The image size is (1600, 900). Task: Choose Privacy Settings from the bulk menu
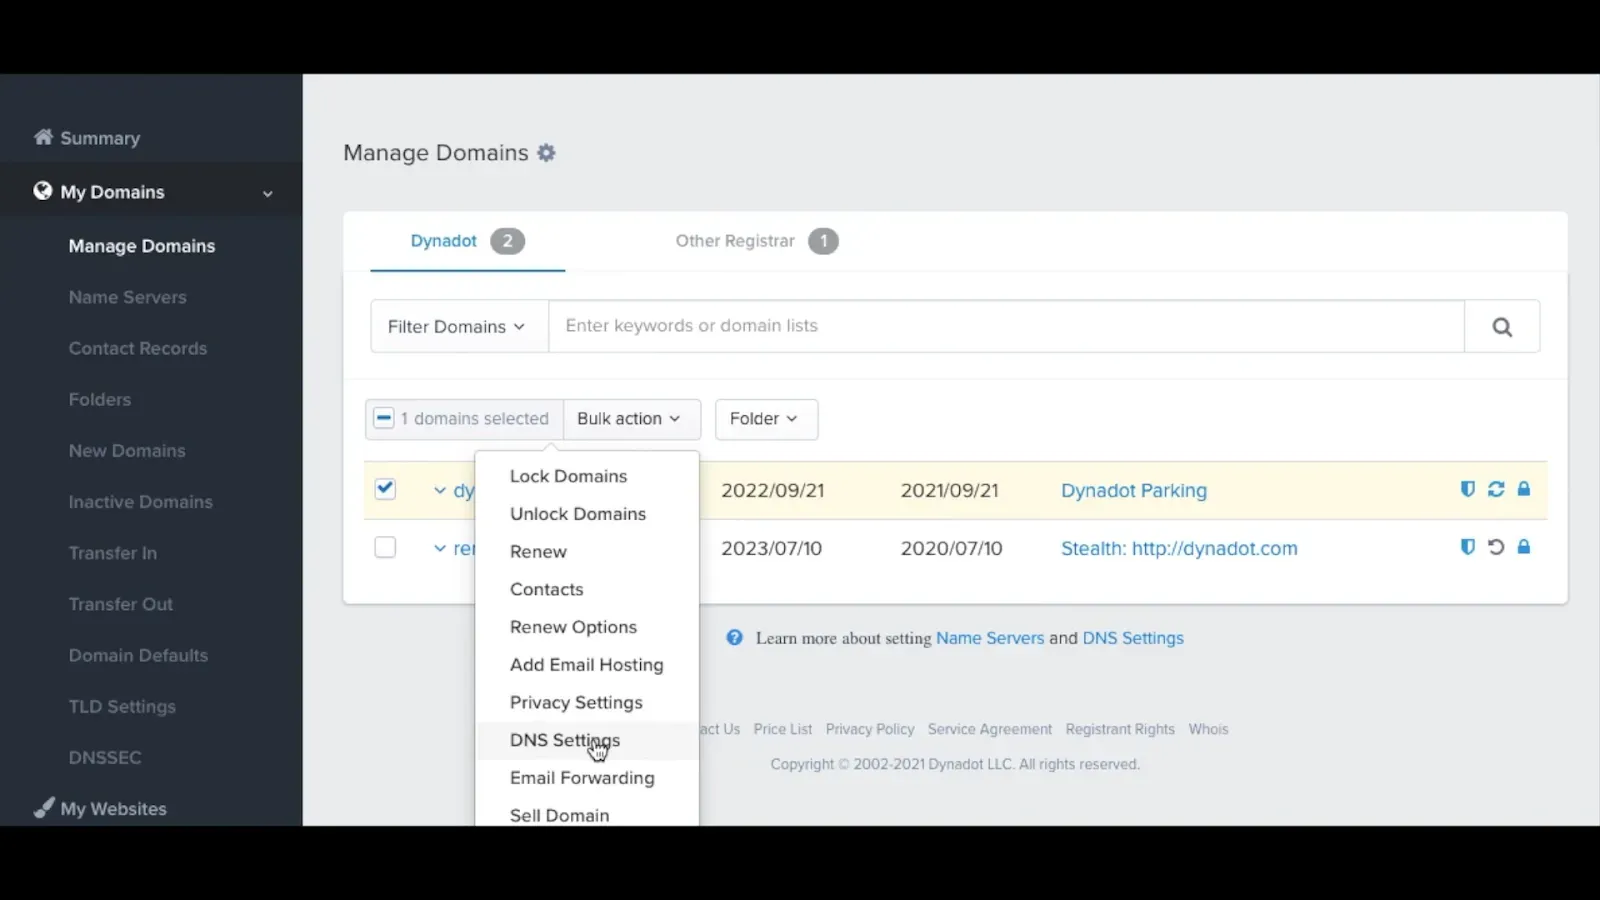576,703
